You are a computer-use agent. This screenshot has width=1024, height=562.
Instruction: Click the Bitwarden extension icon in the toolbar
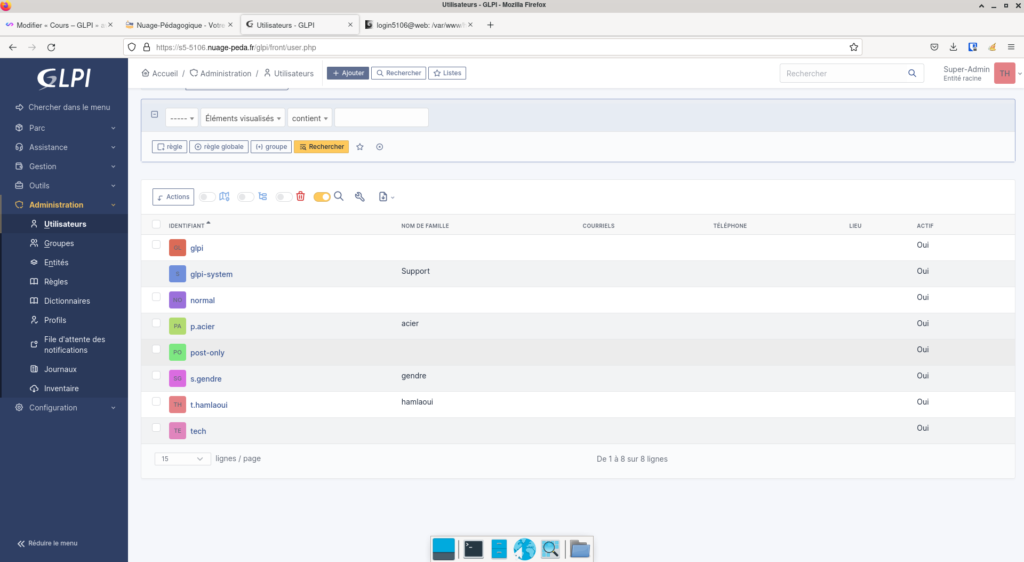coord(972,47)
